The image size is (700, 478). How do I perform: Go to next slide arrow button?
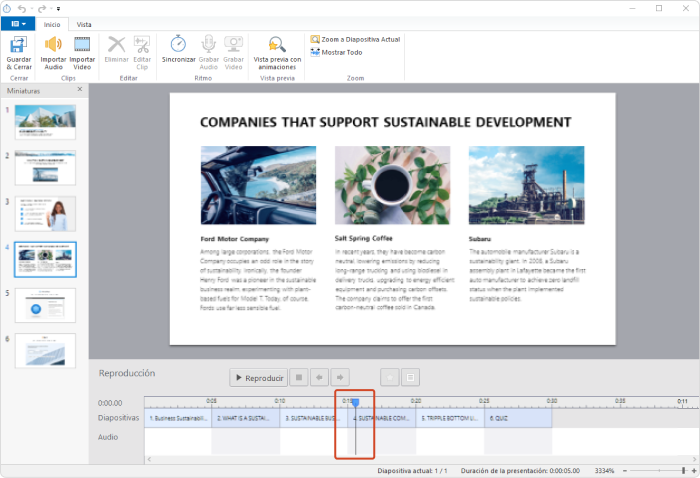340,378
